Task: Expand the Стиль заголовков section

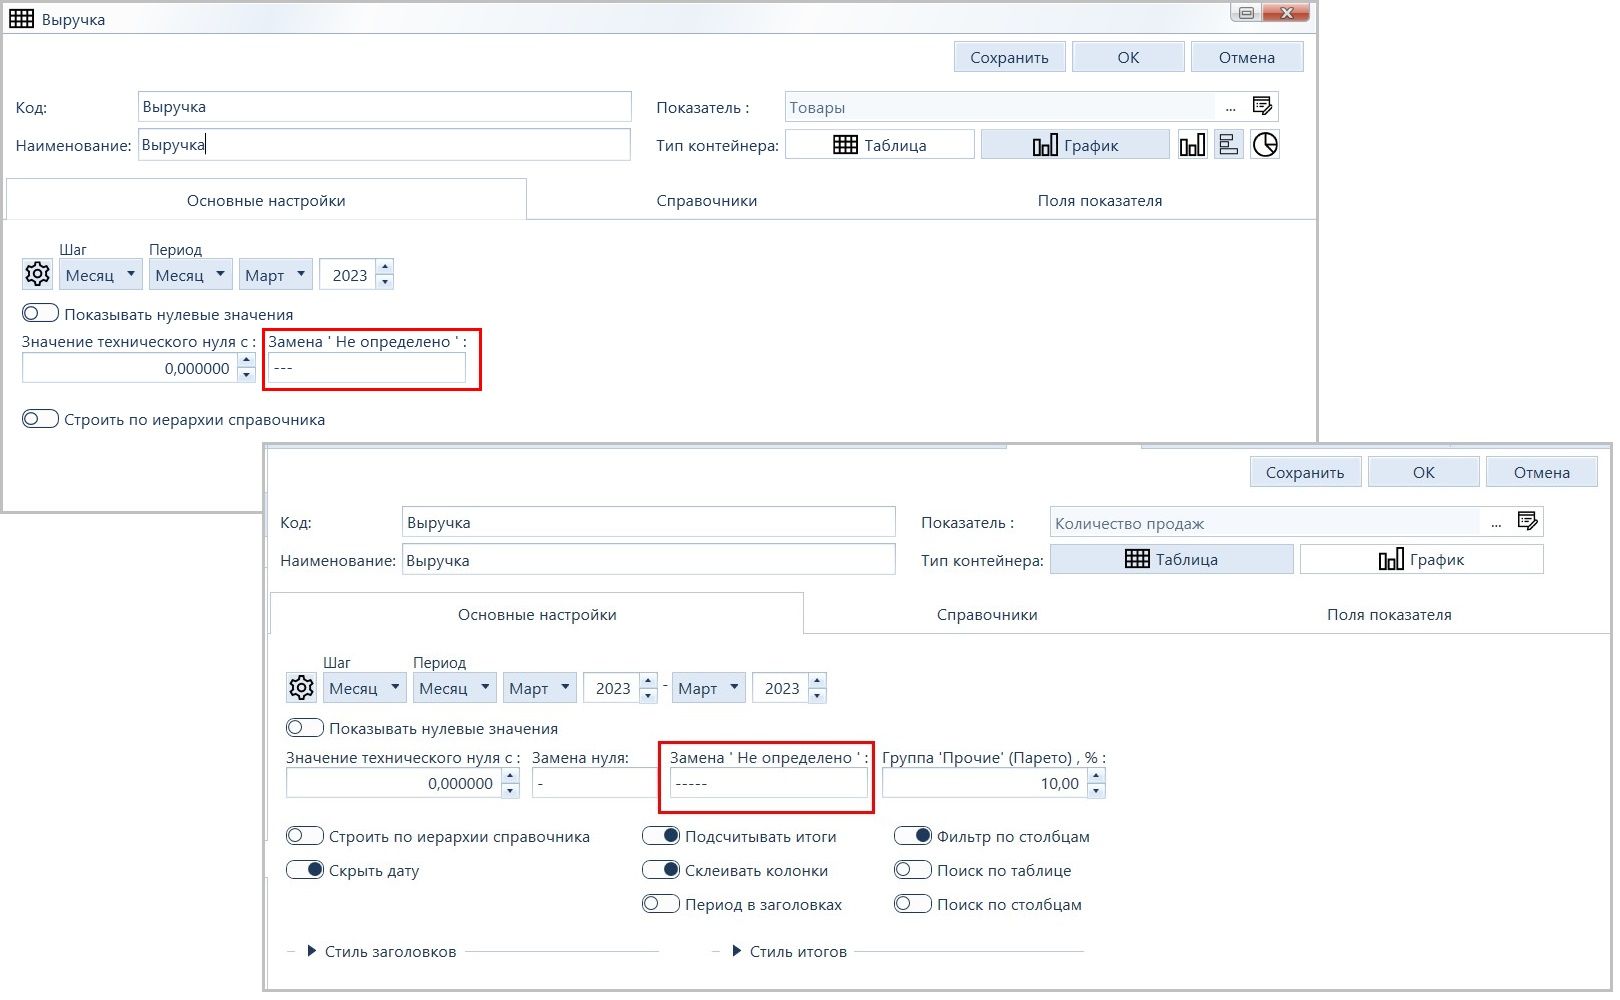Action: click(x=311, y=951)
